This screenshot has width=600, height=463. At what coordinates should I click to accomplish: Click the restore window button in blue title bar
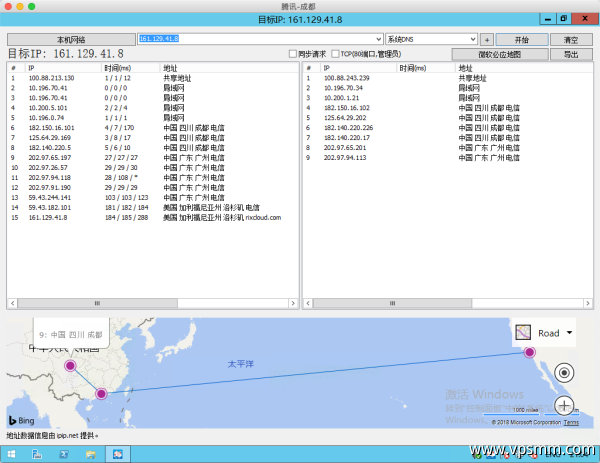click(563, 19)
